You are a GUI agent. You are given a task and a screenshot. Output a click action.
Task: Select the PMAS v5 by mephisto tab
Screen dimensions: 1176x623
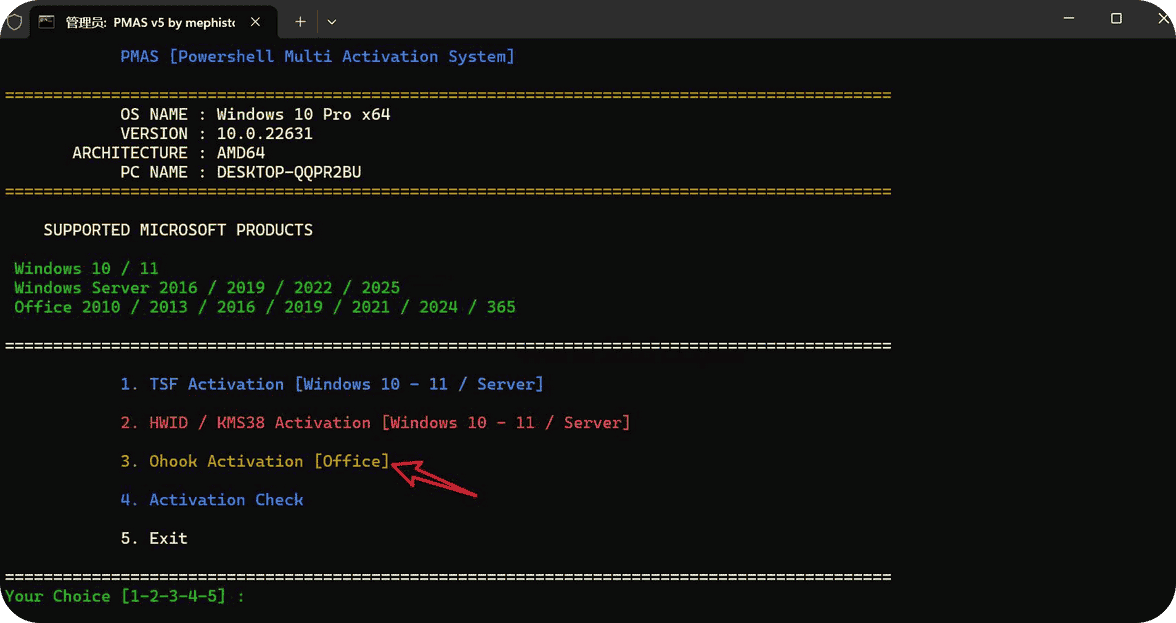150,21
